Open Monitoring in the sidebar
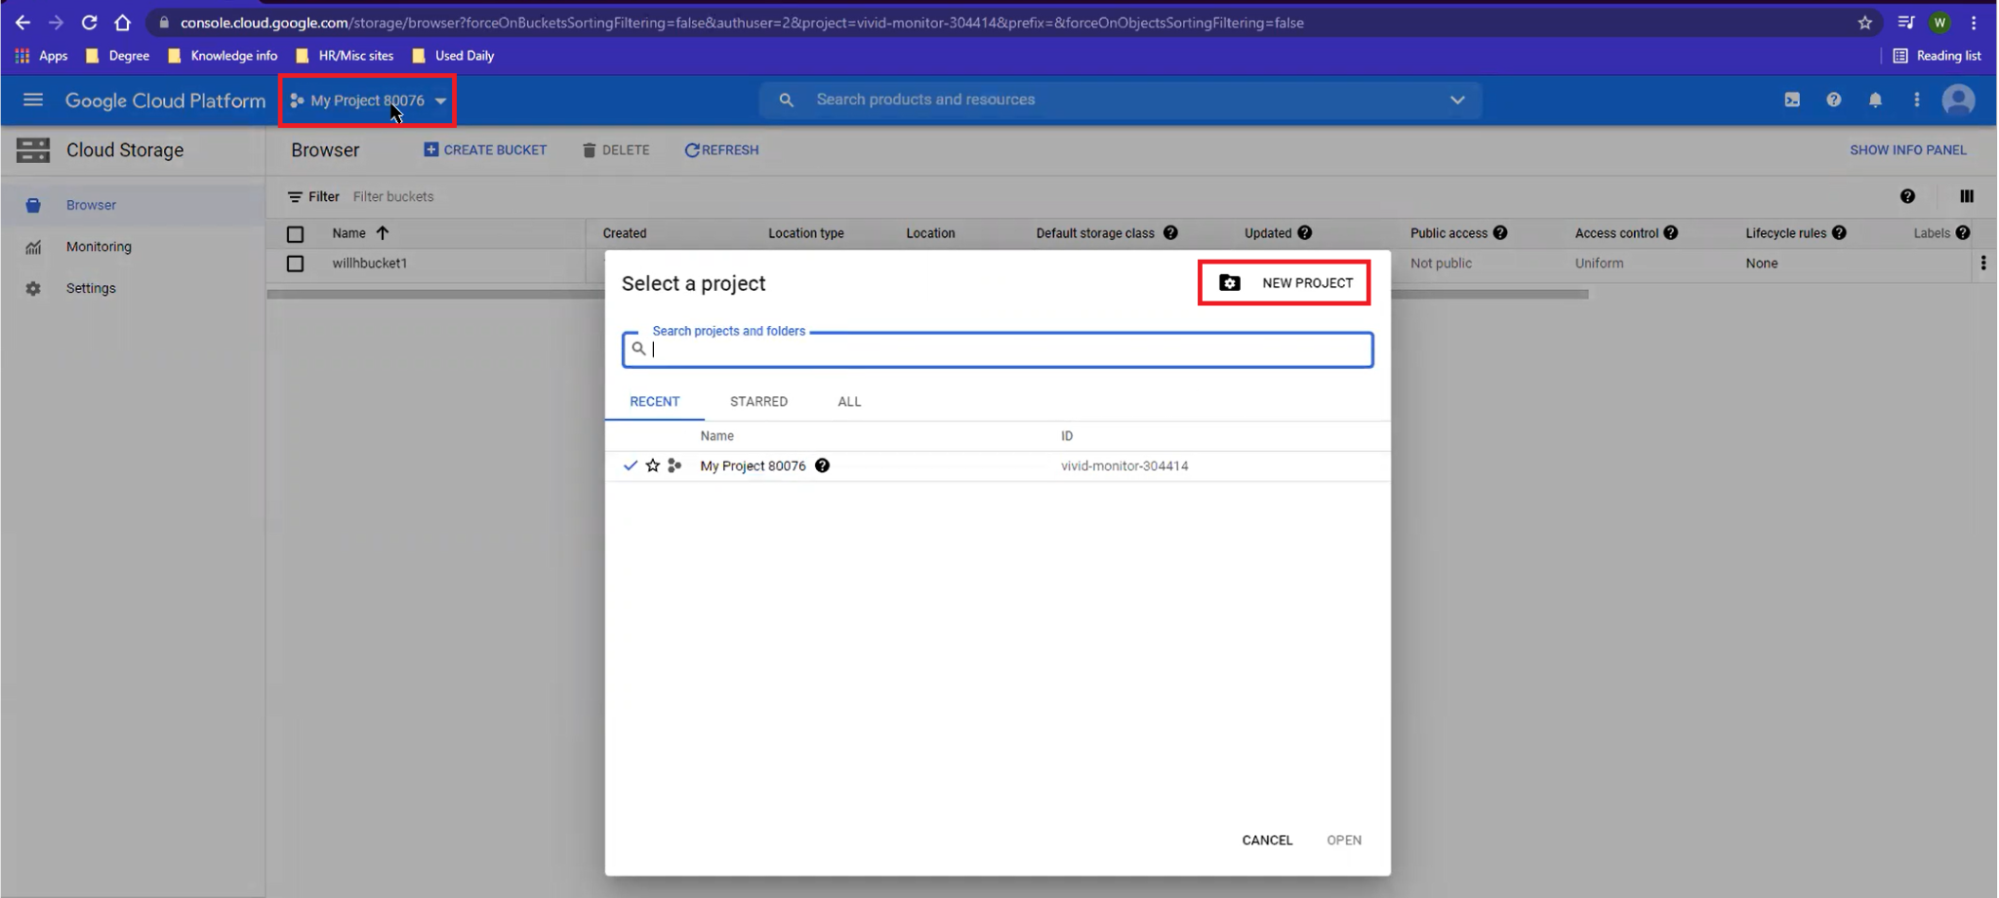 coord(133,247)
